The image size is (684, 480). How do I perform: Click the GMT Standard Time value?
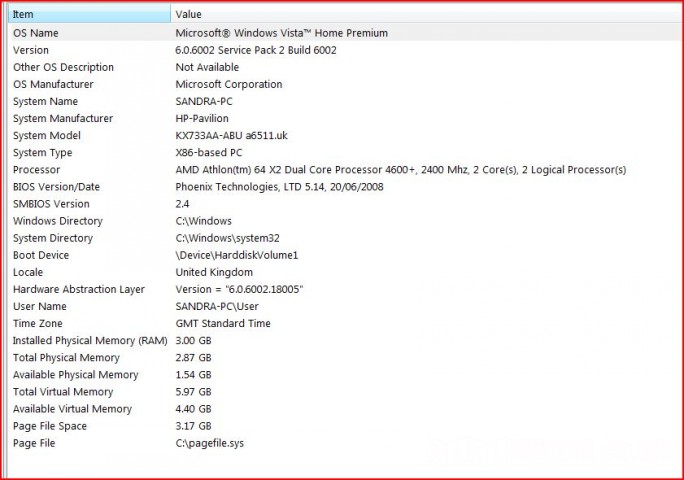[x=223, y=323]
